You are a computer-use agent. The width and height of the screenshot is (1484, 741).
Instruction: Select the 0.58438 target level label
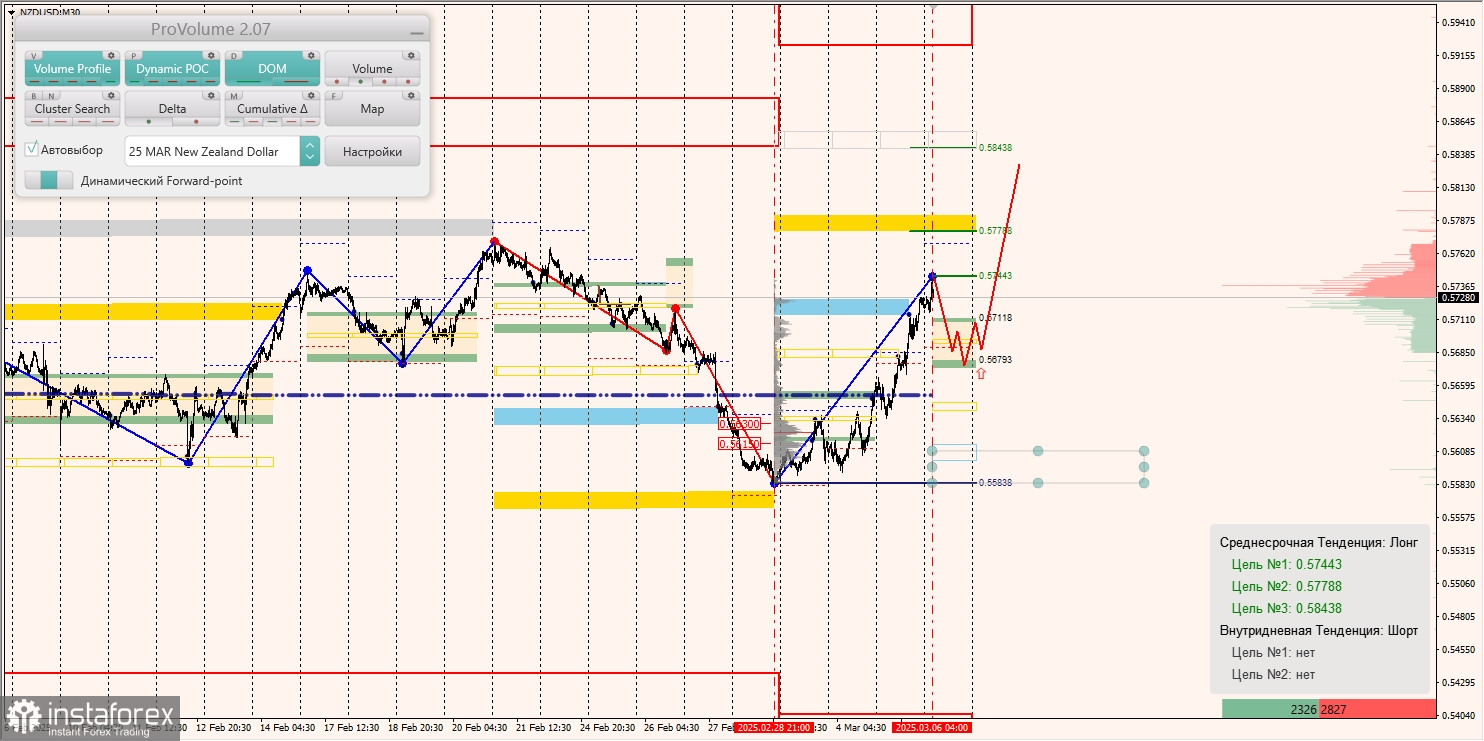coord(995,147)
